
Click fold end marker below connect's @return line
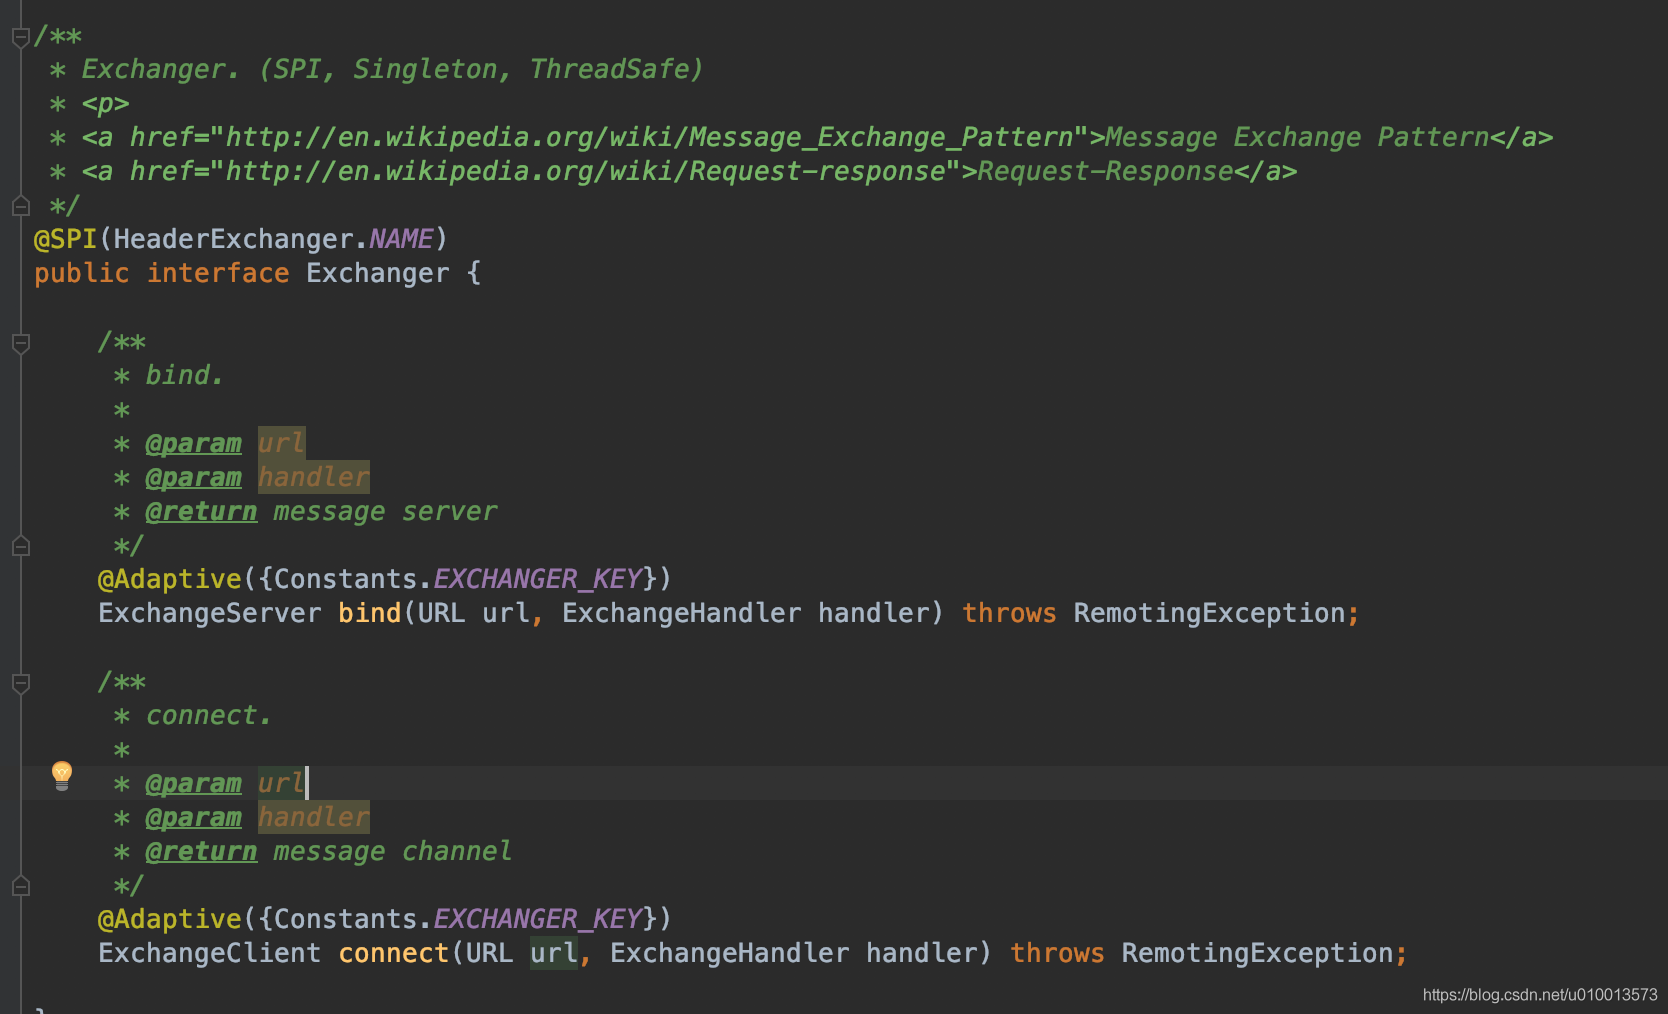20,886
